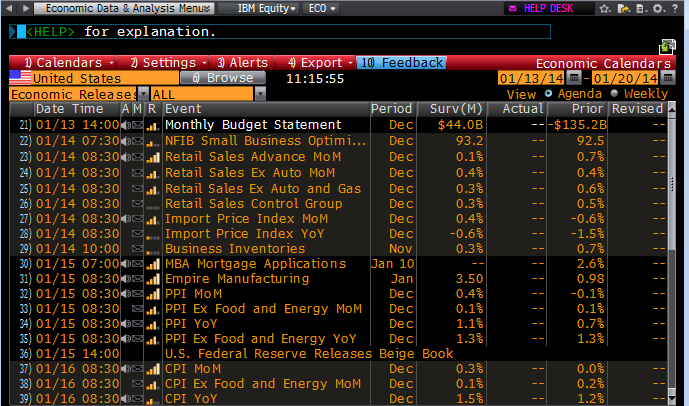This screenshot has width=689, height=406.
Task: Click the export page with arrow icon
Action: (623, 8)
